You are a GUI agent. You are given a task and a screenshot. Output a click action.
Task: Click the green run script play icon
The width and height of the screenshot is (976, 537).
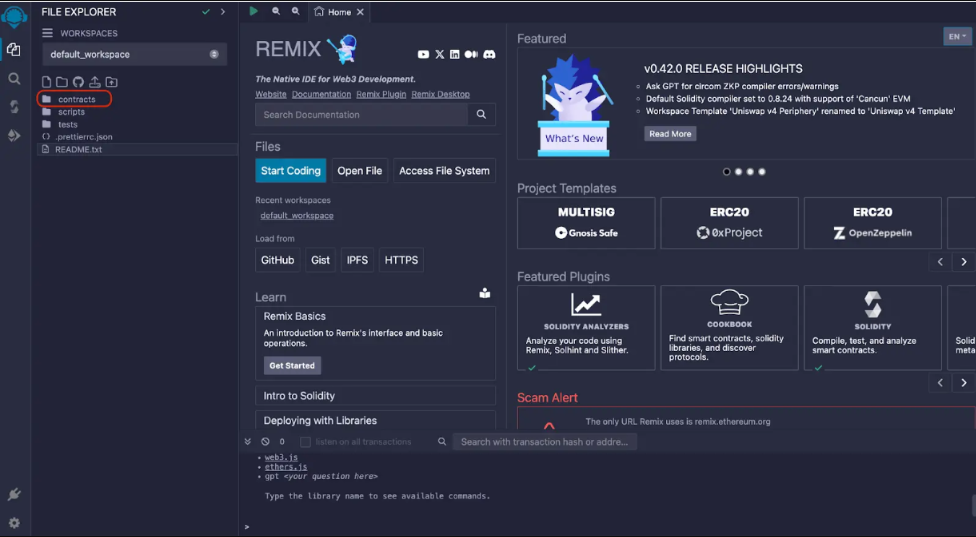pyautogui.click(x=253, y=11)
